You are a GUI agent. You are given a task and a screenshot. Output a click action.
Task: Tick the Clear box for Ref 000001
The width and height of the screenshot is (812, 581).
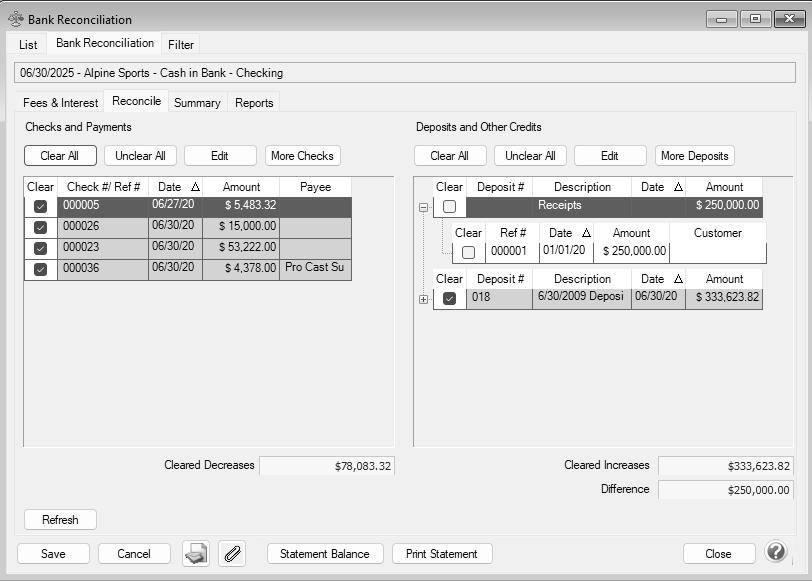click(468, 252)
